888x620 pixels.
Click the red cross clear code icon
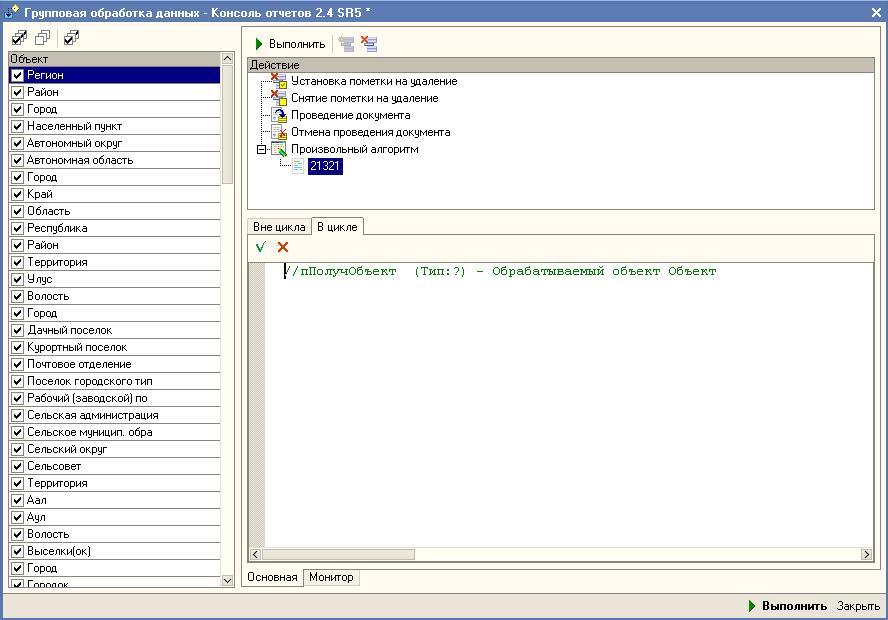283,247
